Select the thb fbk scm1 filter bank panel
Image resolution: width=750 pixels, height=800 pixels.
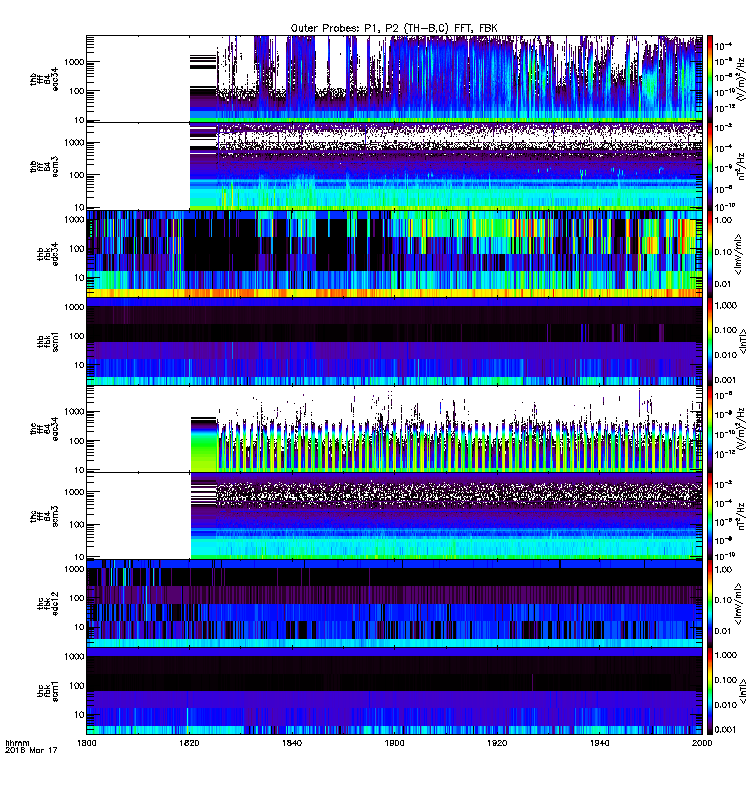(x=394, y=341)
